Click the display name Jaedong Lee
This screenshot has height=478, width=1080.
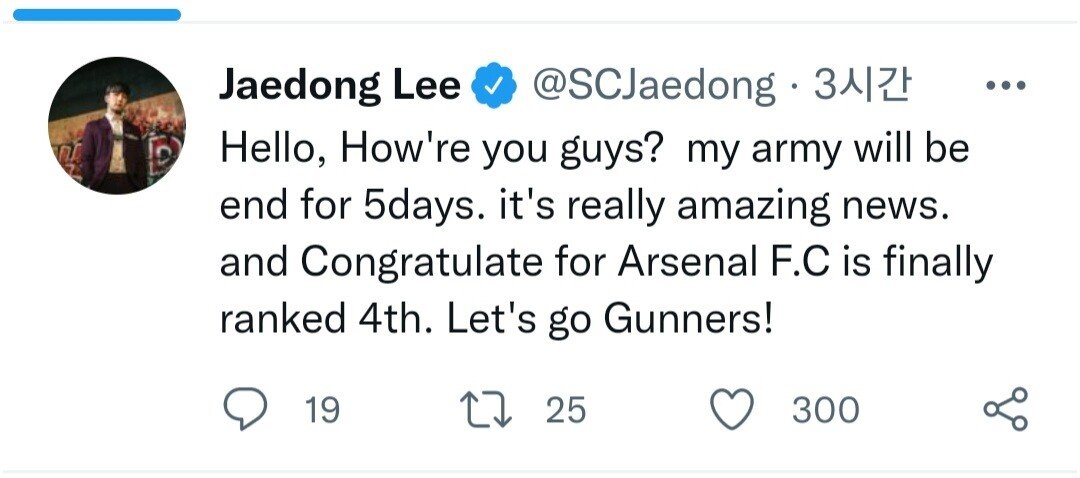339,88
